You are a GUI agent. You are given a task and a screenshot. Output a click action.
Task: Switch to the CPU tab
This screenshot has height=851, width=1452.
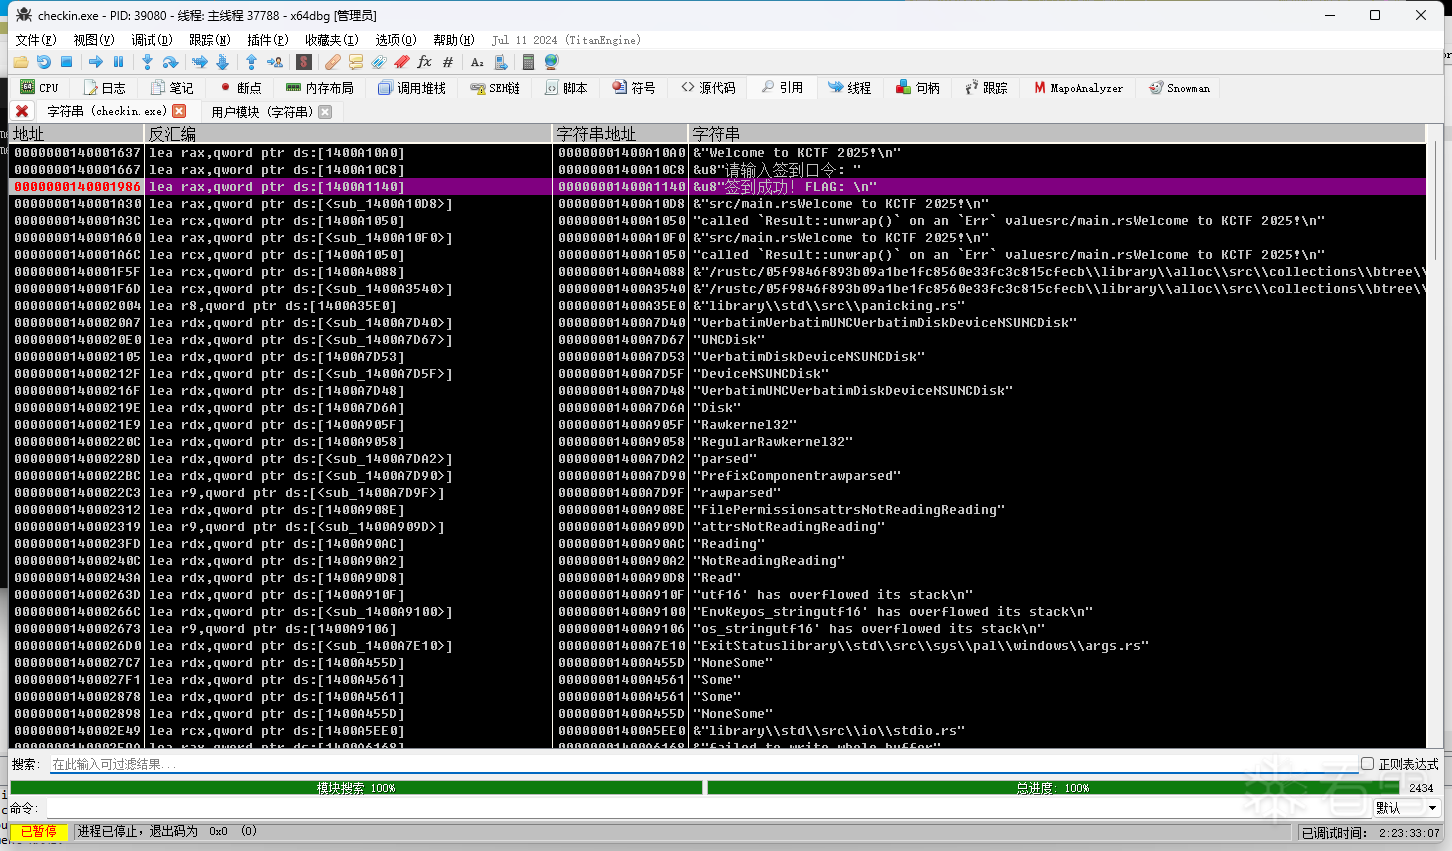40,88
